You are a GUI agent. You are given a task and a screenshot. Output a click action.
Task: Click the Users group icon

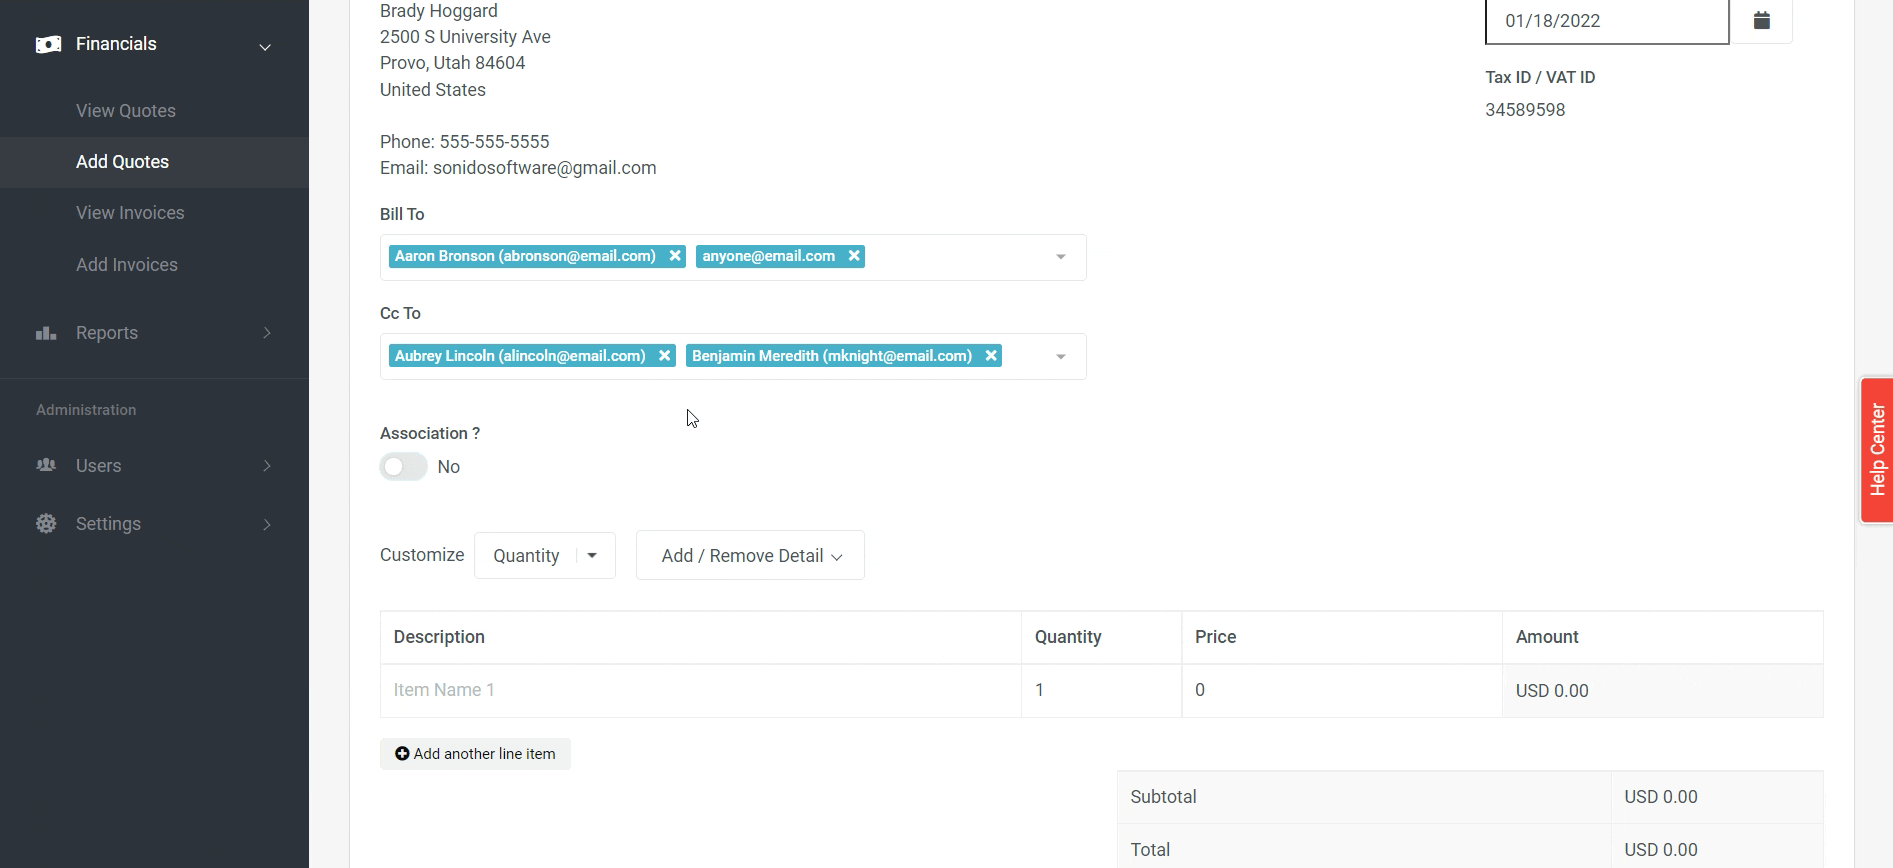click(46, 466)
